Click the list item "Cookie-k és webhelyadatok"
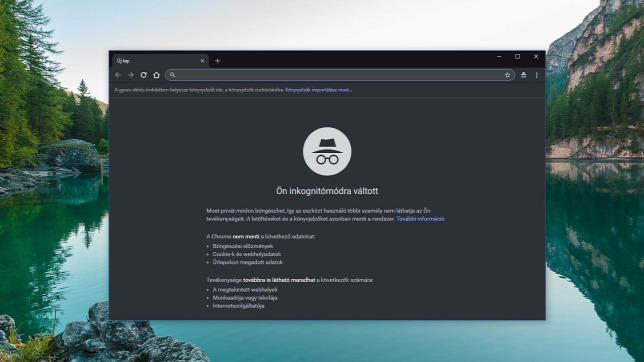The height and width of the screenshot is (362, 644). point(247,254)
